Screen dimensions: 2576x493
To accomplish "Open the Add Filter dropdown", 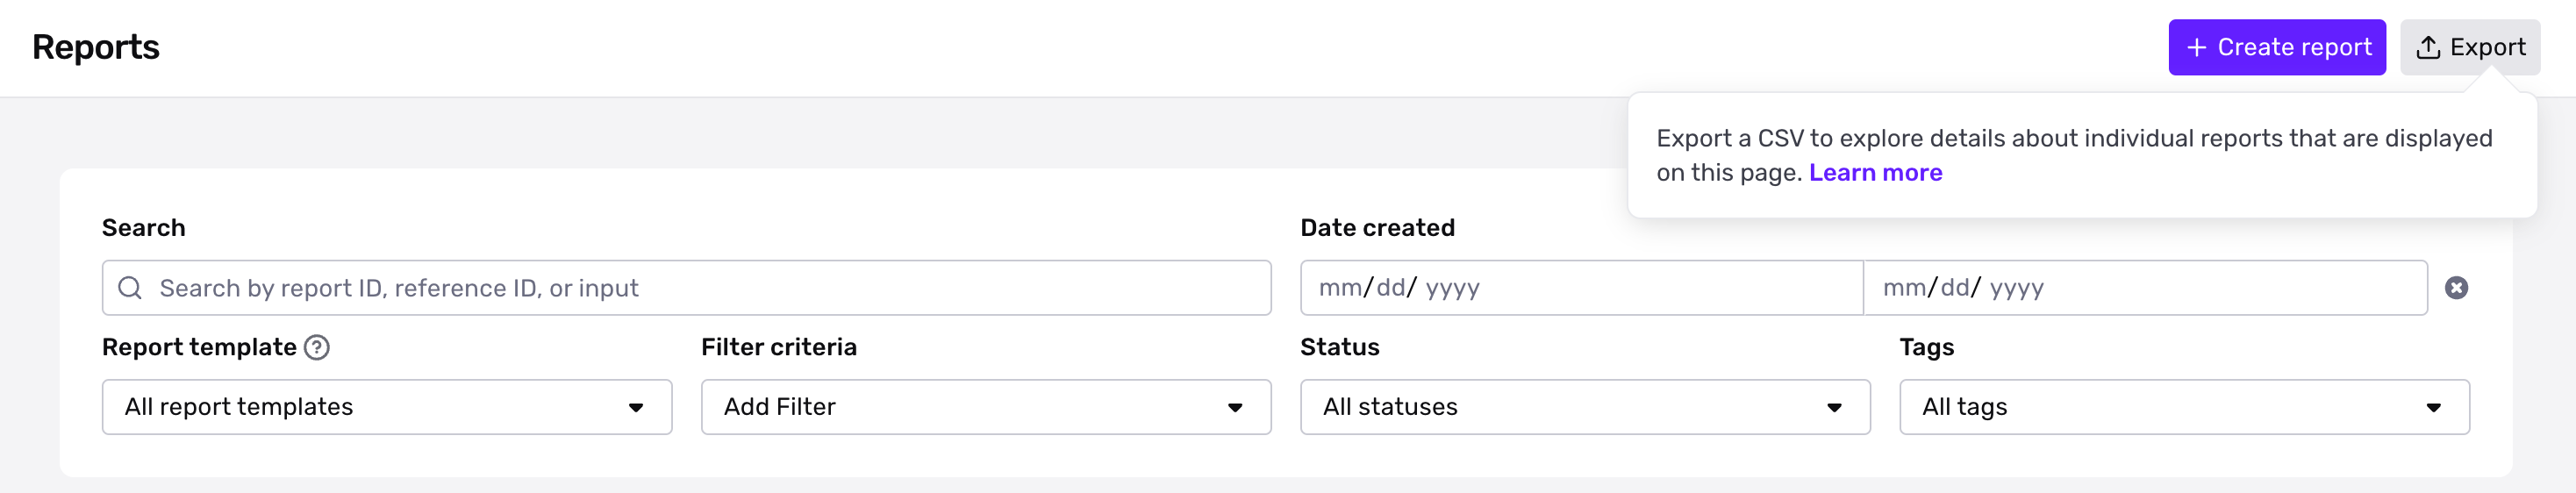I will (986, 407).
